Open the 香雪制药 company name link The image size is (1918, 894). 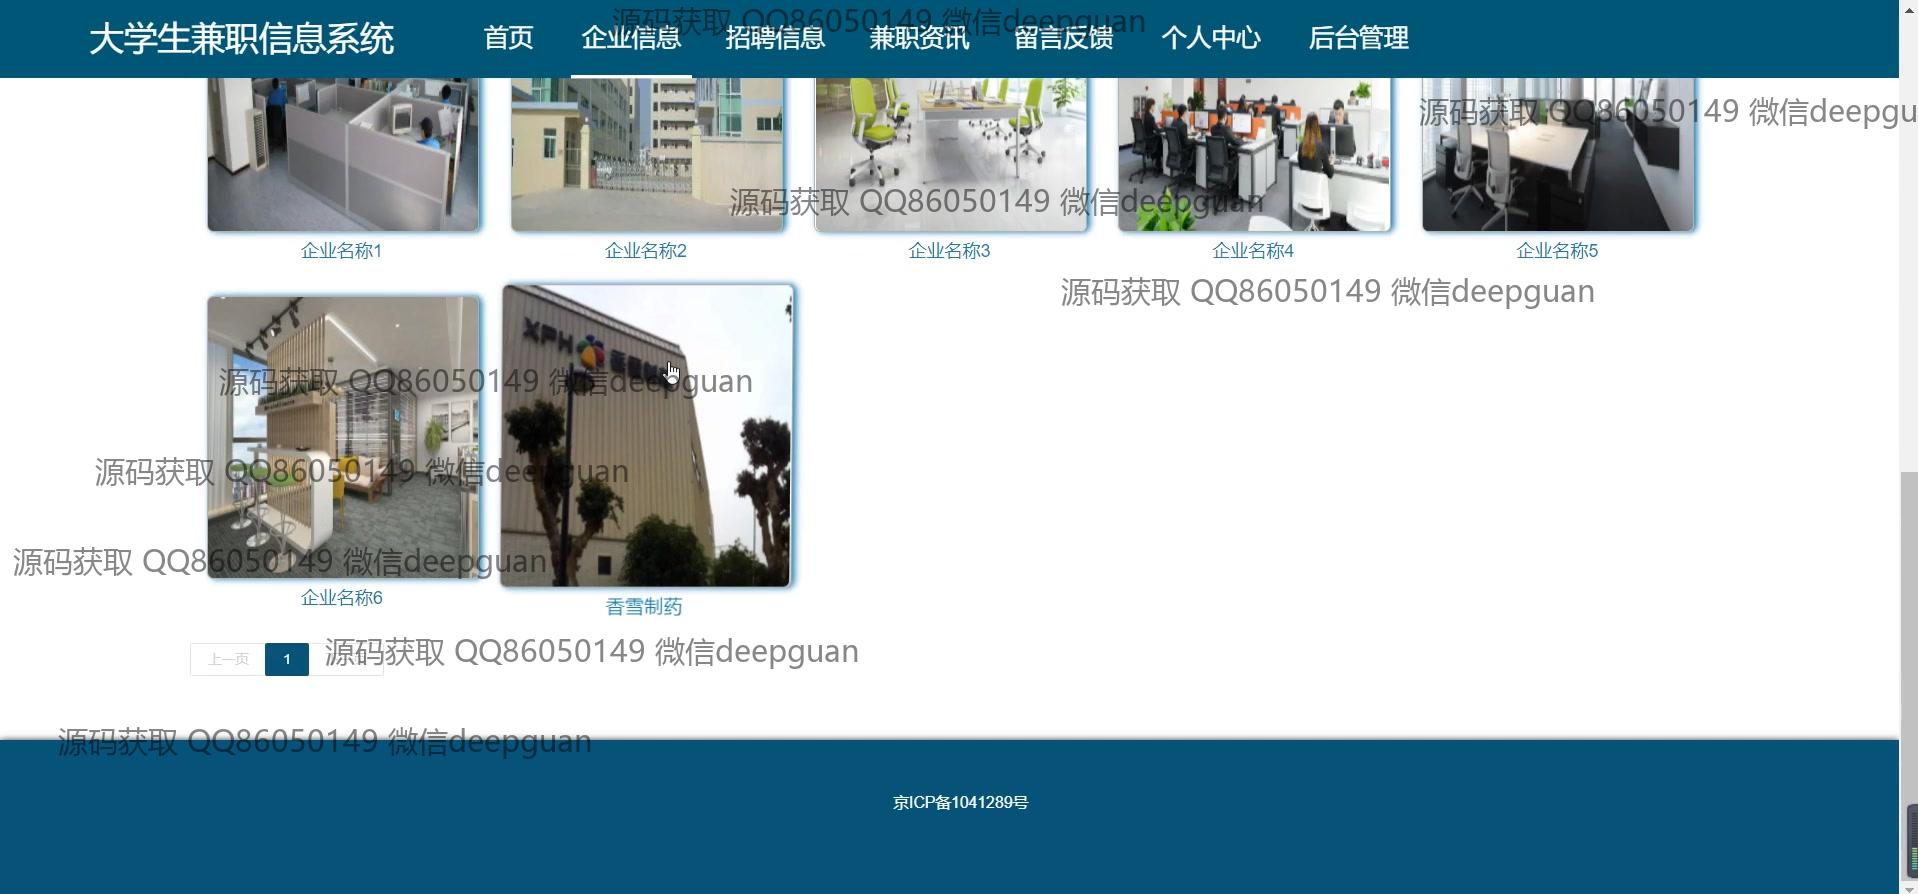click(644, 607)
